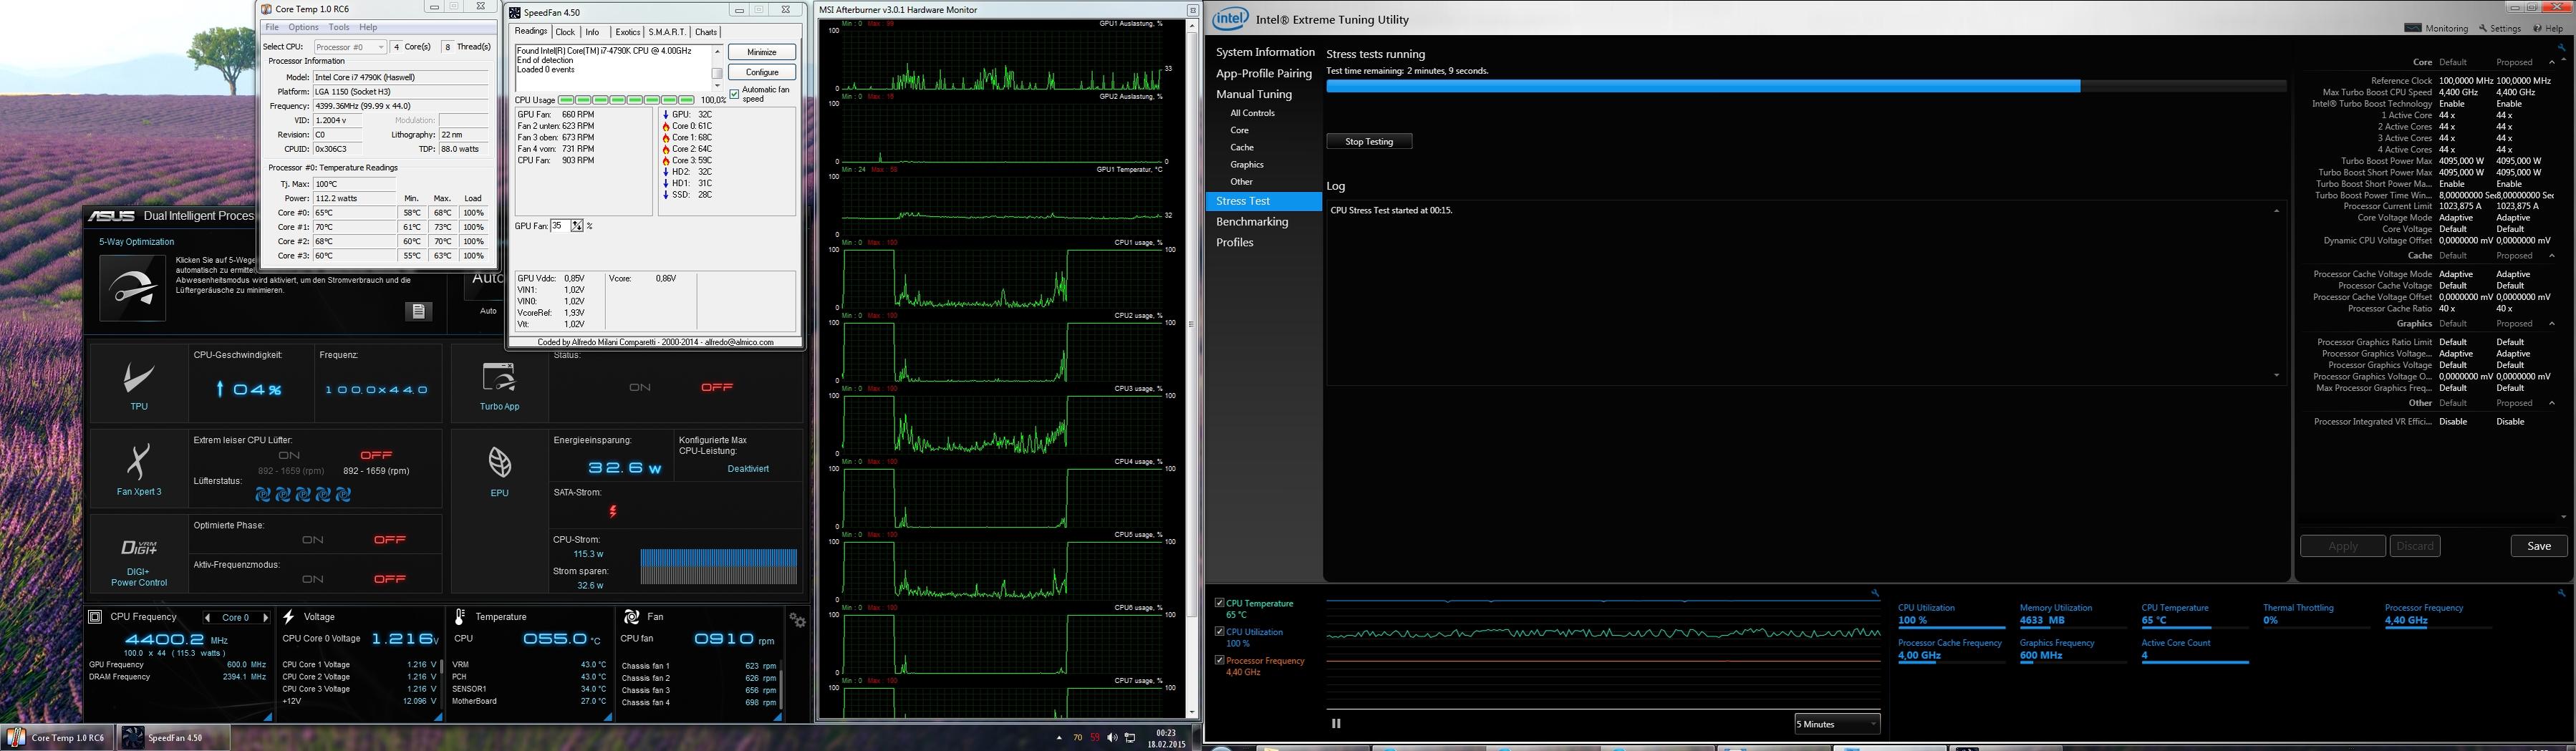Switch to Core Temp taskbar button
The image size is (2576, 751).
tap(57, 738)
